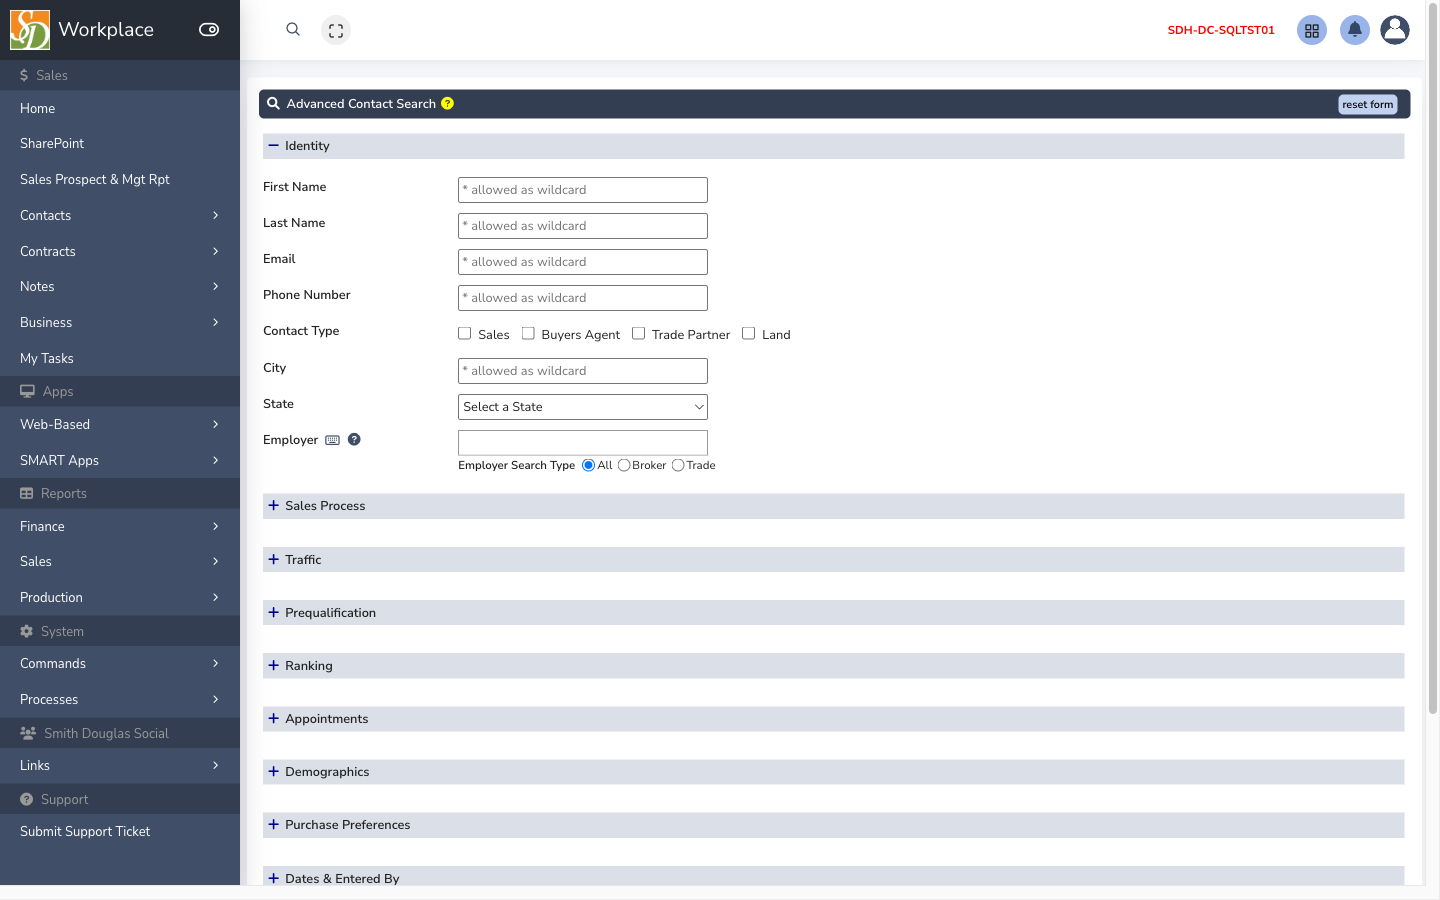Click the First Name input field
This screenshot has height=900, width=1440.
(583, 190)
